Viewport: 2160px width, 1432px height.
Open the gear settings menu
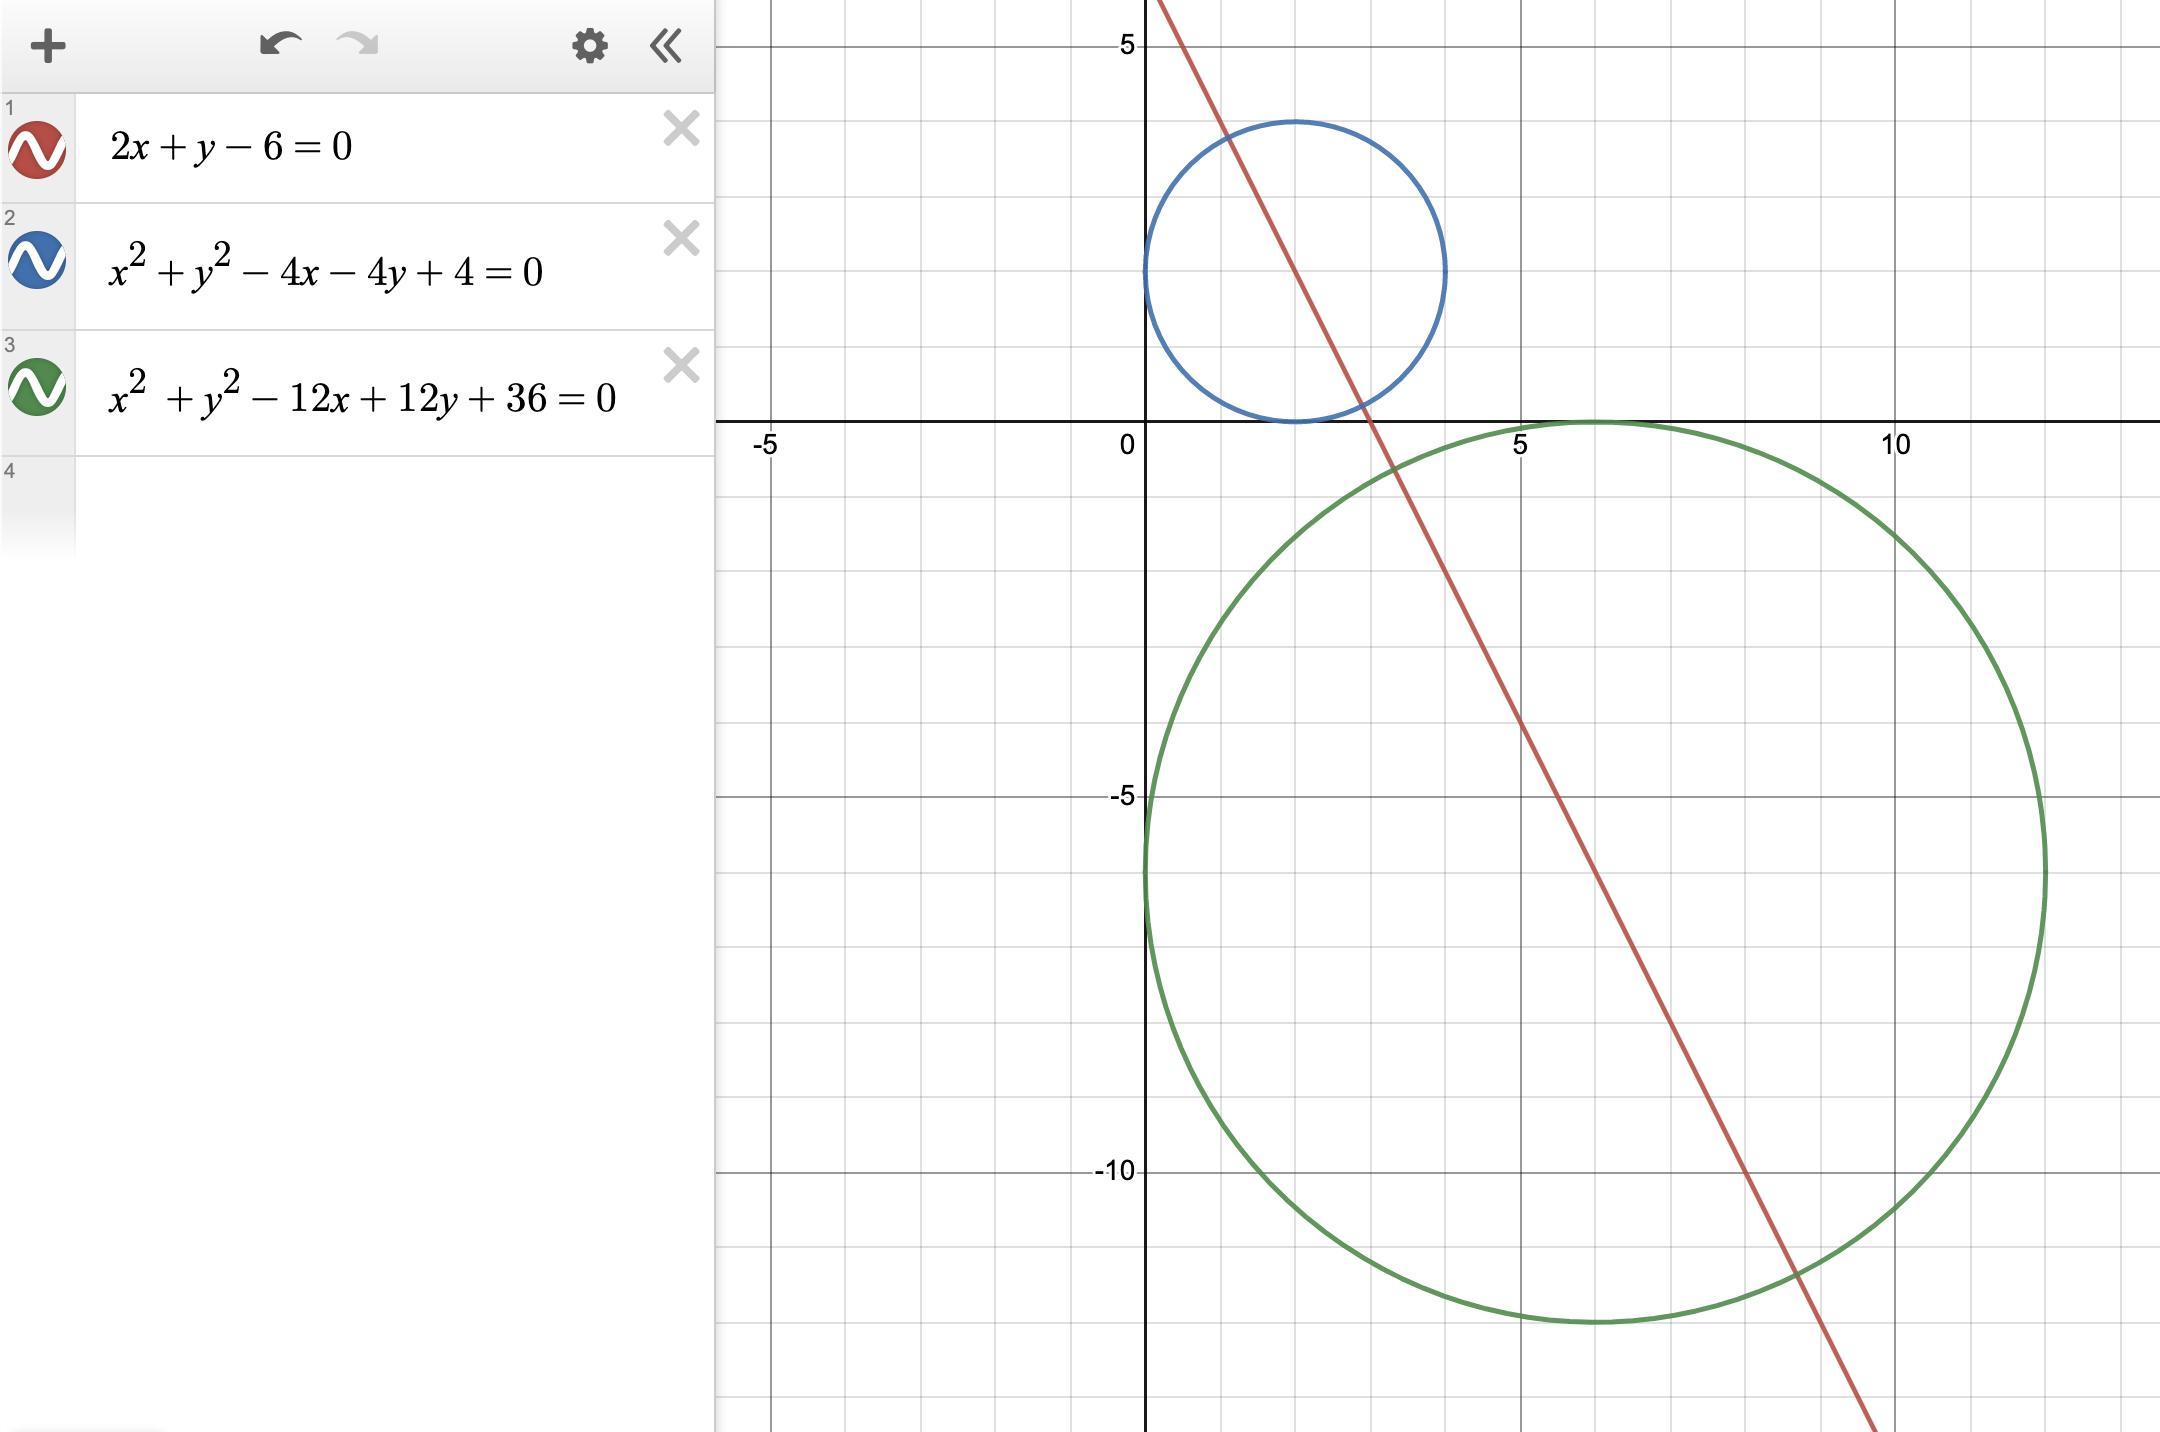(x=589, y=46)
